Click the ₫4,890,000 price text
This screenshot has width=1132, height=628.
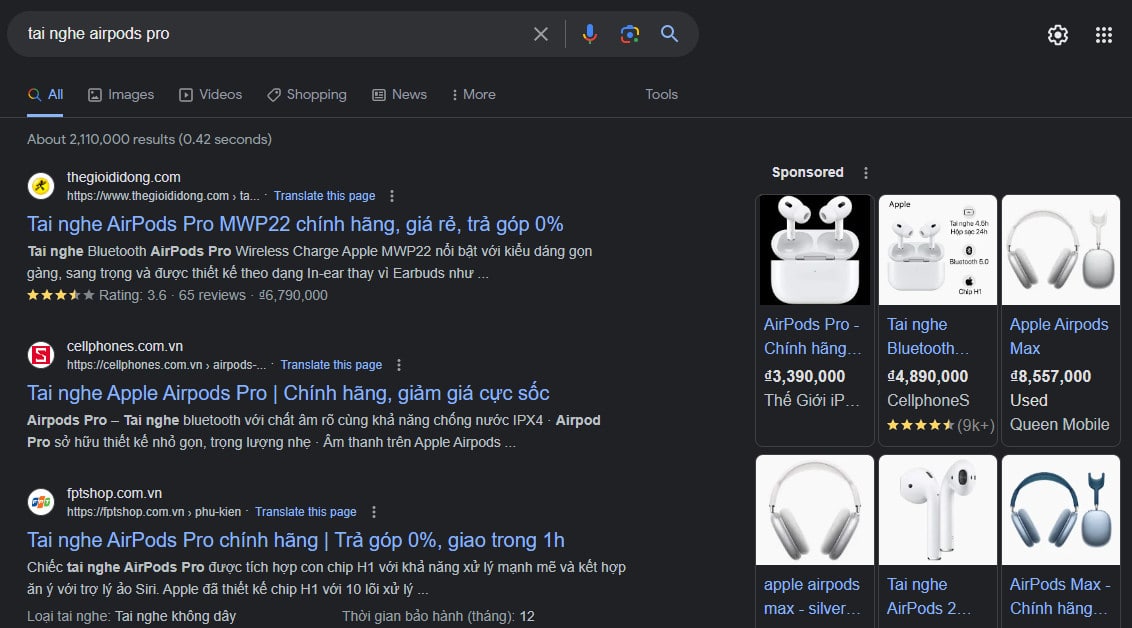(x=928, y=376)
